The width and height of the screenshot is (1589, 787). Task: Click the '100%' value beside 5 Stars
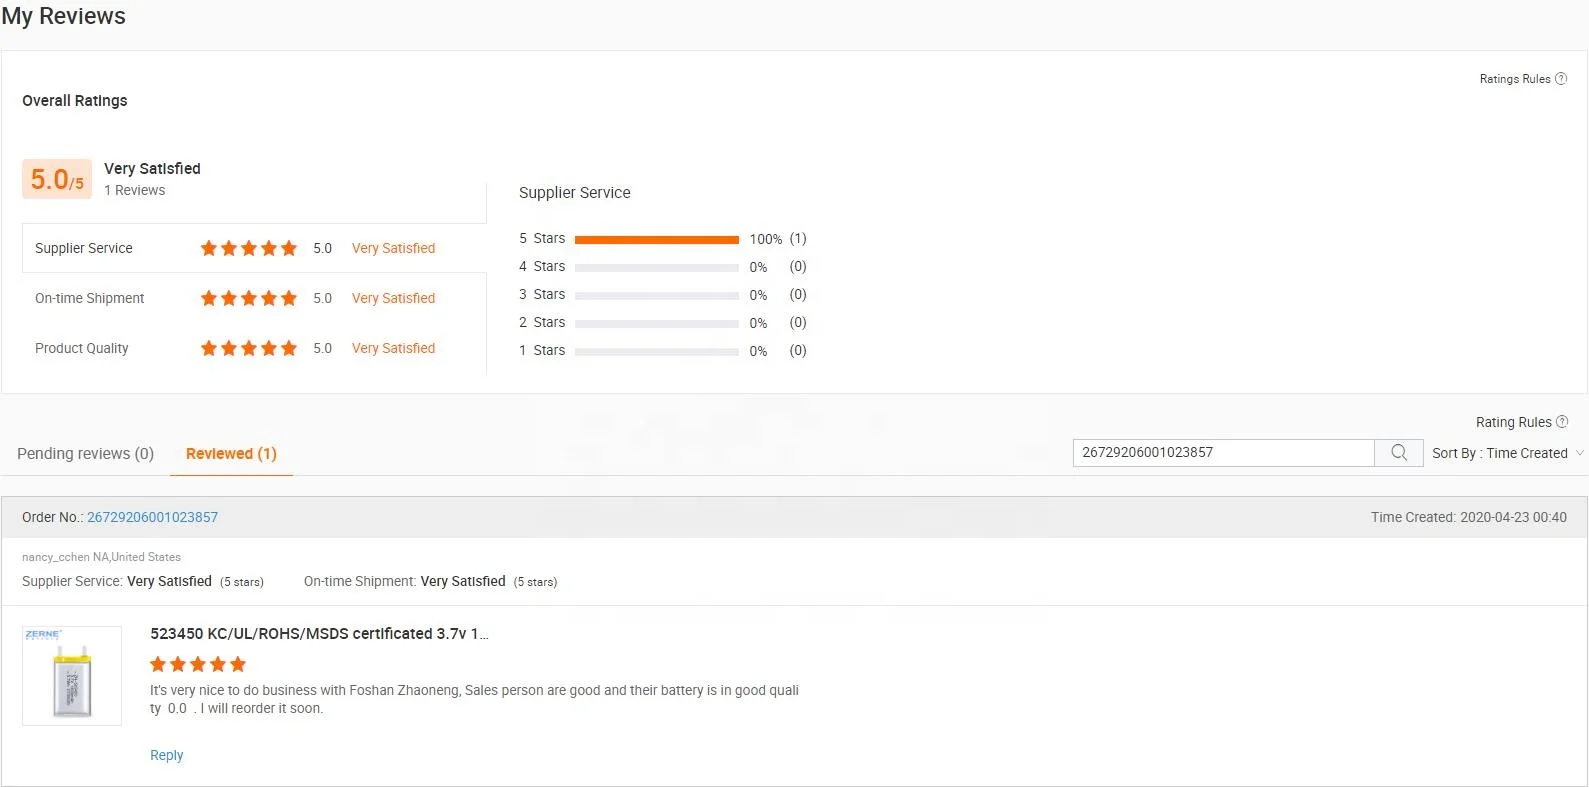(766, 239)
